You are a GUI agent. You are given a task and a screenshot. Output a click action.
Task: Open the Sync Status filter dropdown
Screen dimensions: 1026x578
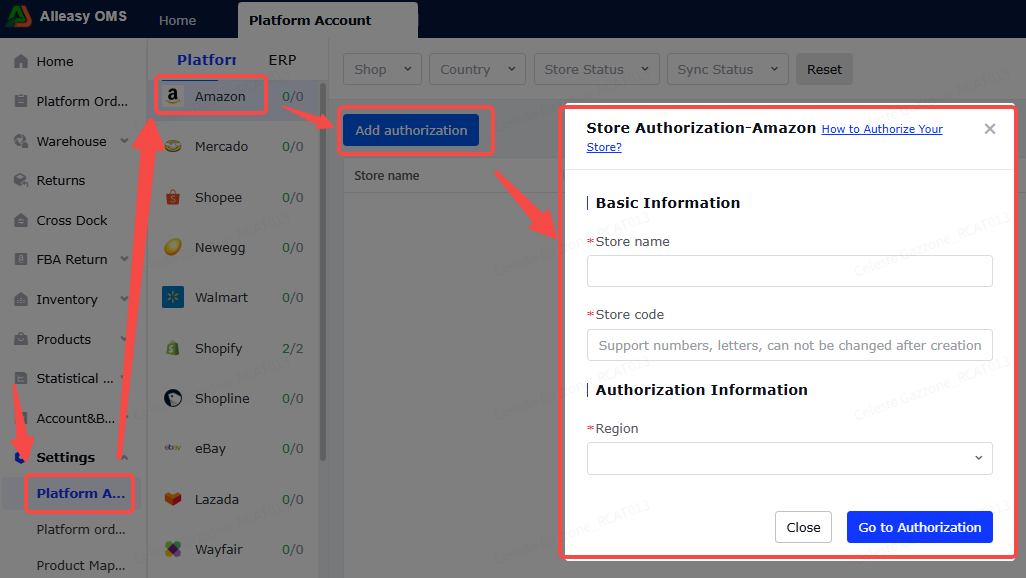point(728,69)
